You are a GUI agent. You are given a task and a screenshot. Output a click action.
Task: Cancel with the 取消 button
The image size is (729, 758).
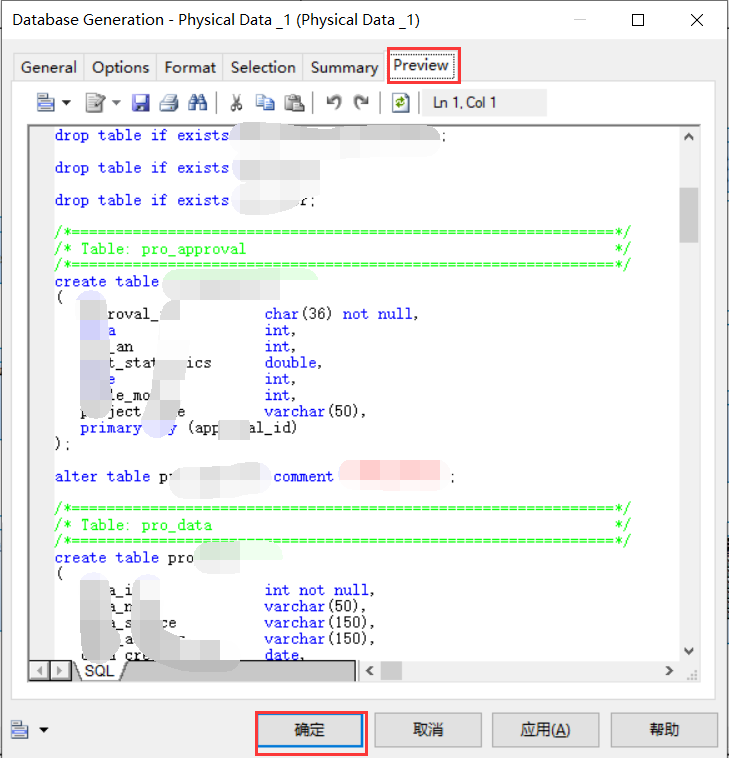click(428, 730)
